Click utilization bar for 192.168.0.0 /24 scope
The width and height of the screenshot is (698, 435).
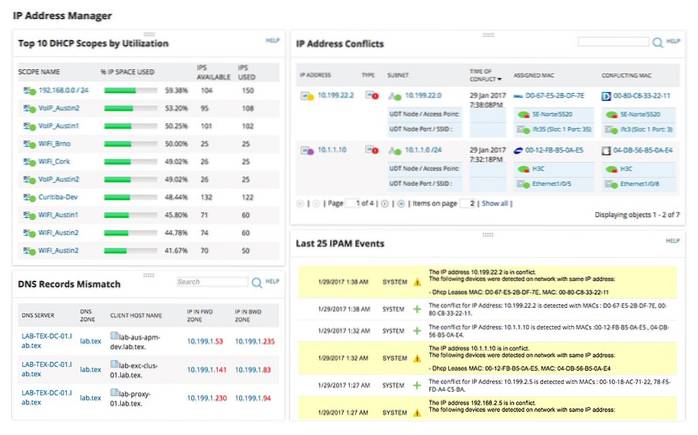(131, 90)
